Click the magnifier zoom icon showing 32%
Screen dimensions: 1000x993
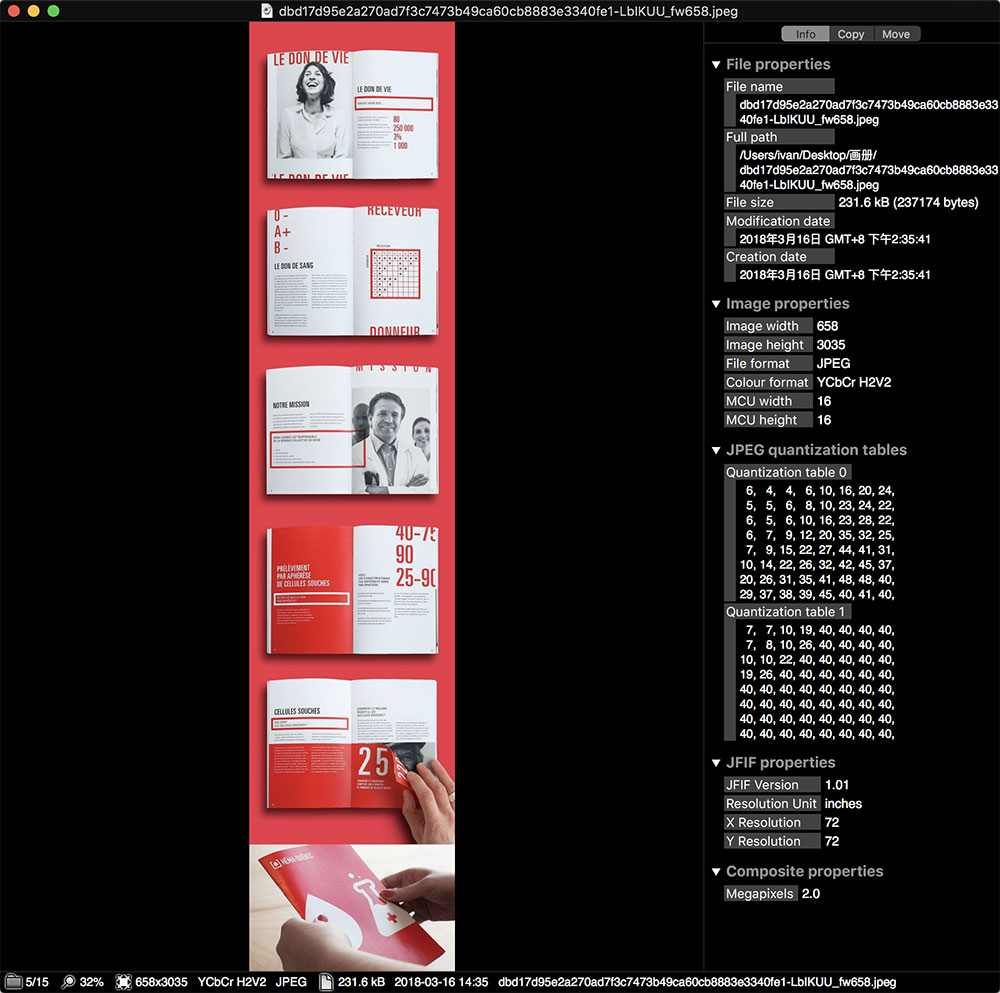click(x=69, y=982)
